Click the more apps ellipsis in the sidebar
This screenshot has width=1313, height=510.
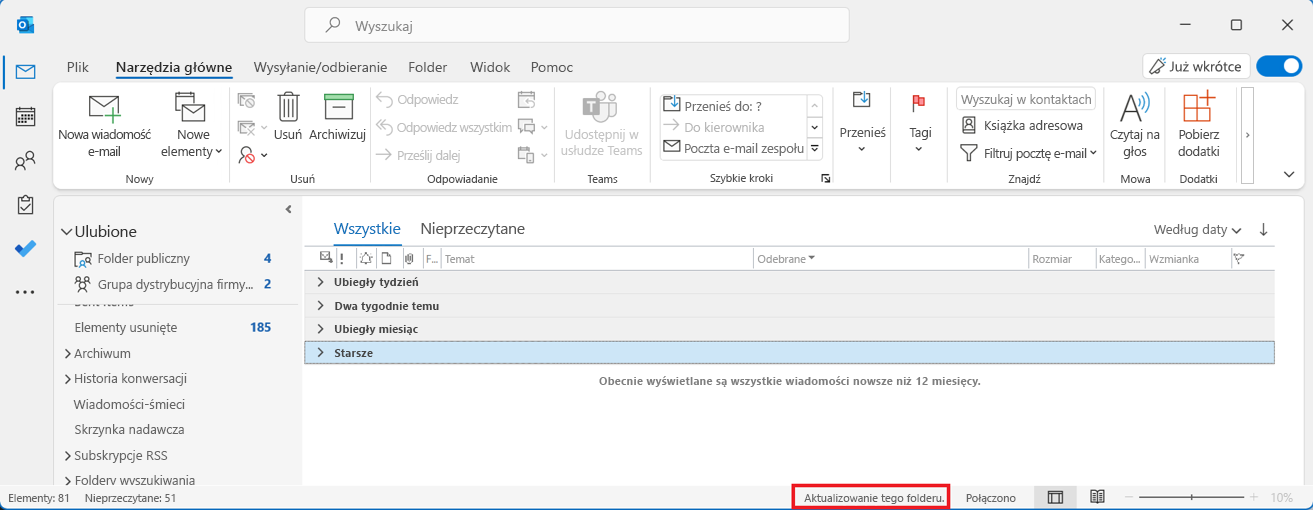[x=25, y=292]
